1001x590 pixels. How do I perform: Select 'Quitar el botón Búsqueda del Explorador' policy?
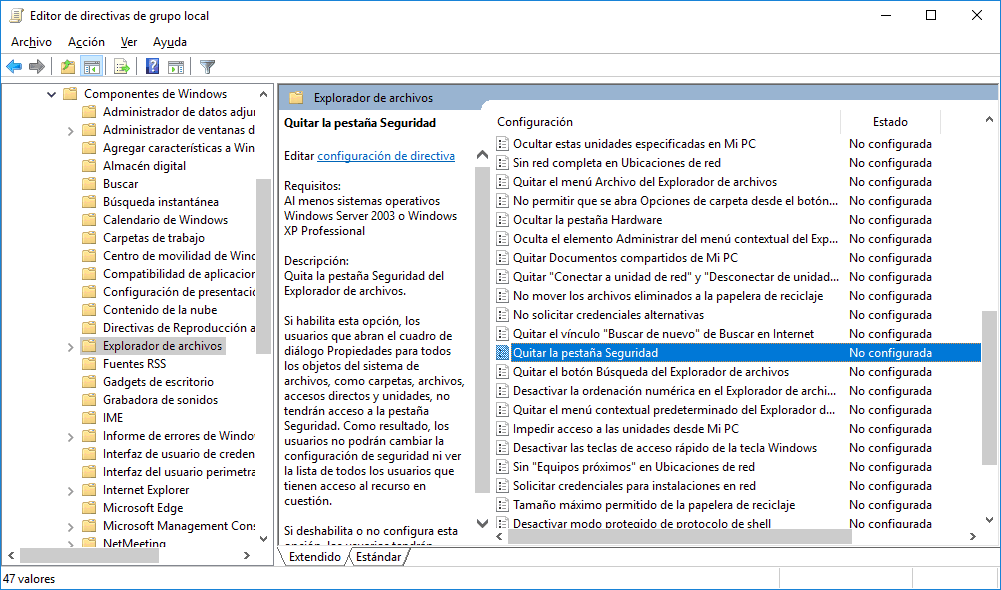[x=651, y=372]
